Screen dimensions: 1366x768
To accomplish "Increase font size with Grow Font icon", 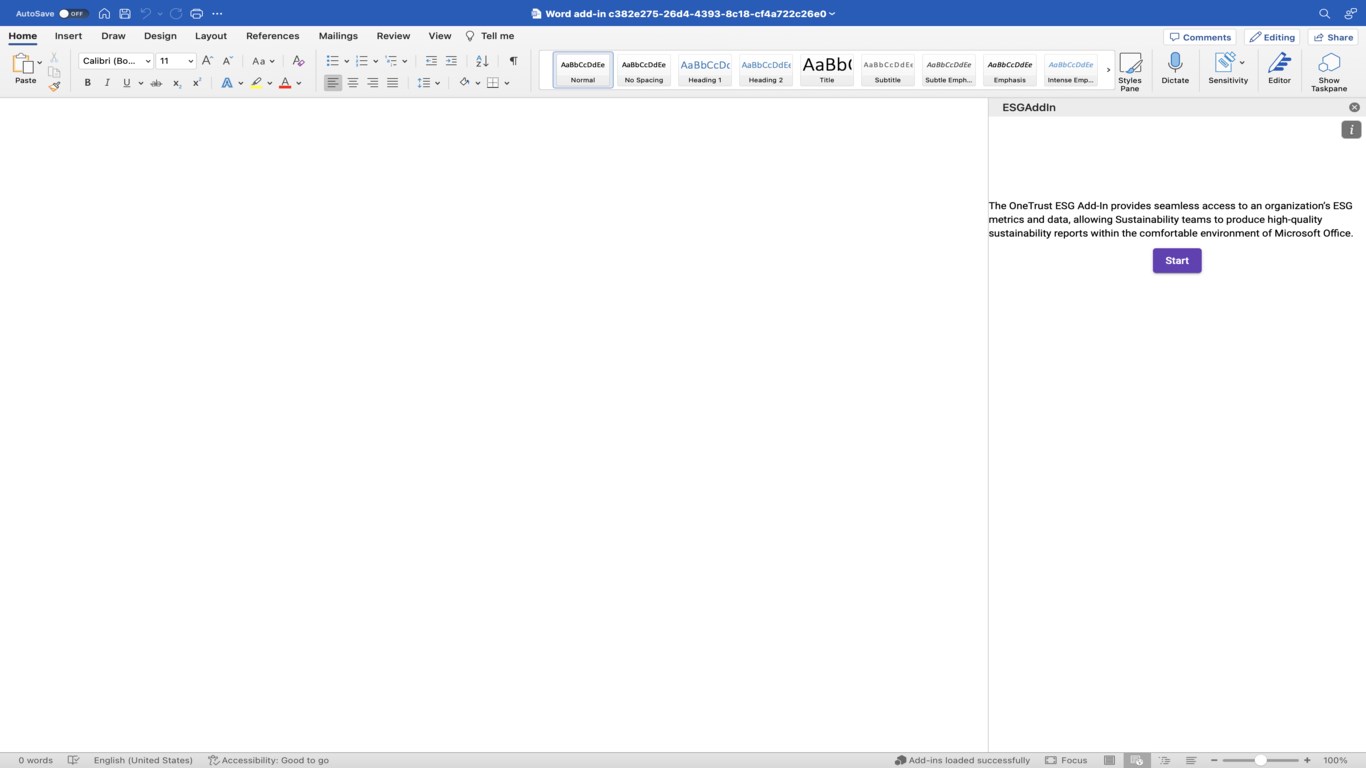I will [x=207, y=61].
